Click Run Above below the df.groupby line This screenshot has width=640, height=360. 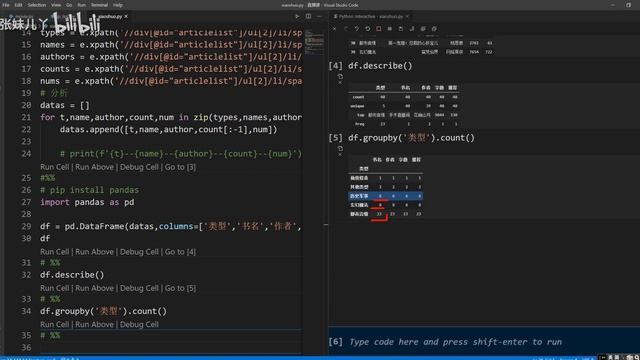(x=94, y=324)
